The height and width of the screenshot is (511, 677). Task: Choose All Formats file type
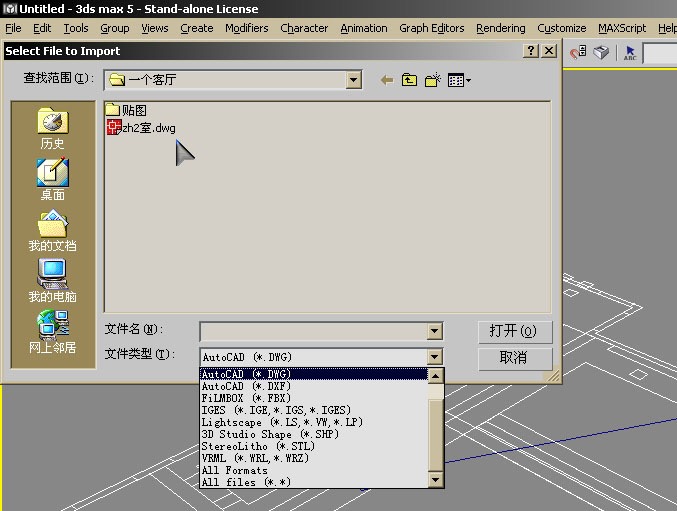(x=314, y=470)
